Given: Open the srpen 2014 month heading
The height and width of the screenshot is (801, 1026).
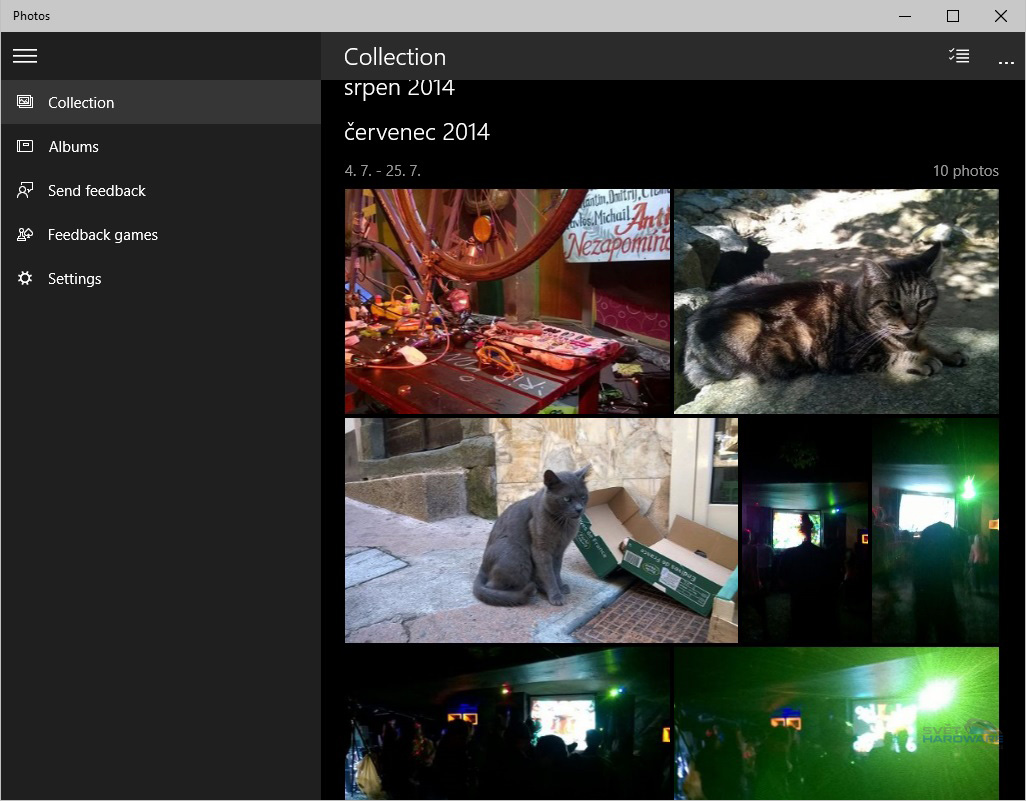Looking at the screenshot, I should pyautogui.click(x=399, y=87).
